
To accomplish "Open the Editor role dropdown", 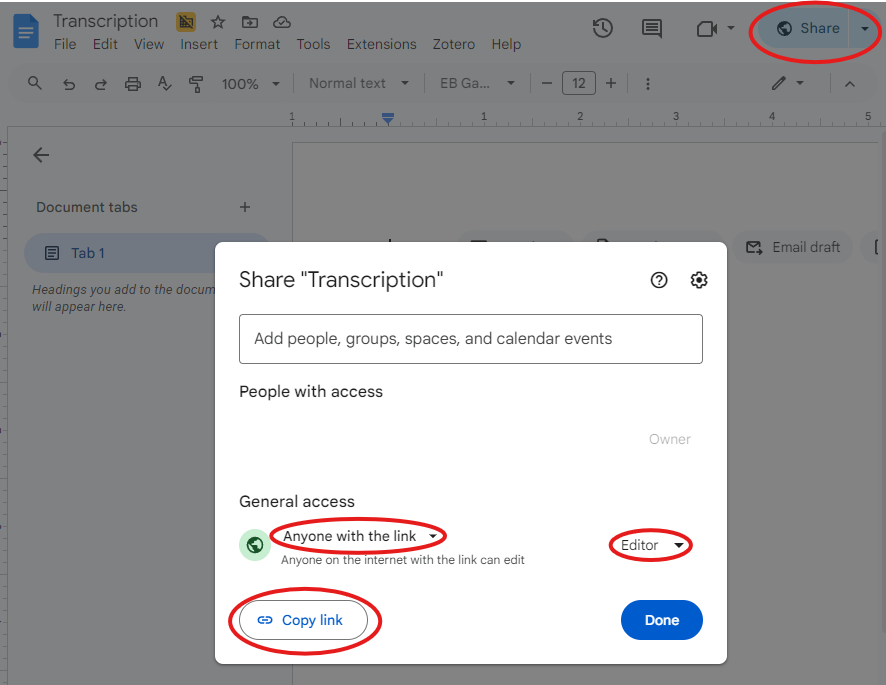I will [x=651, y=545].
